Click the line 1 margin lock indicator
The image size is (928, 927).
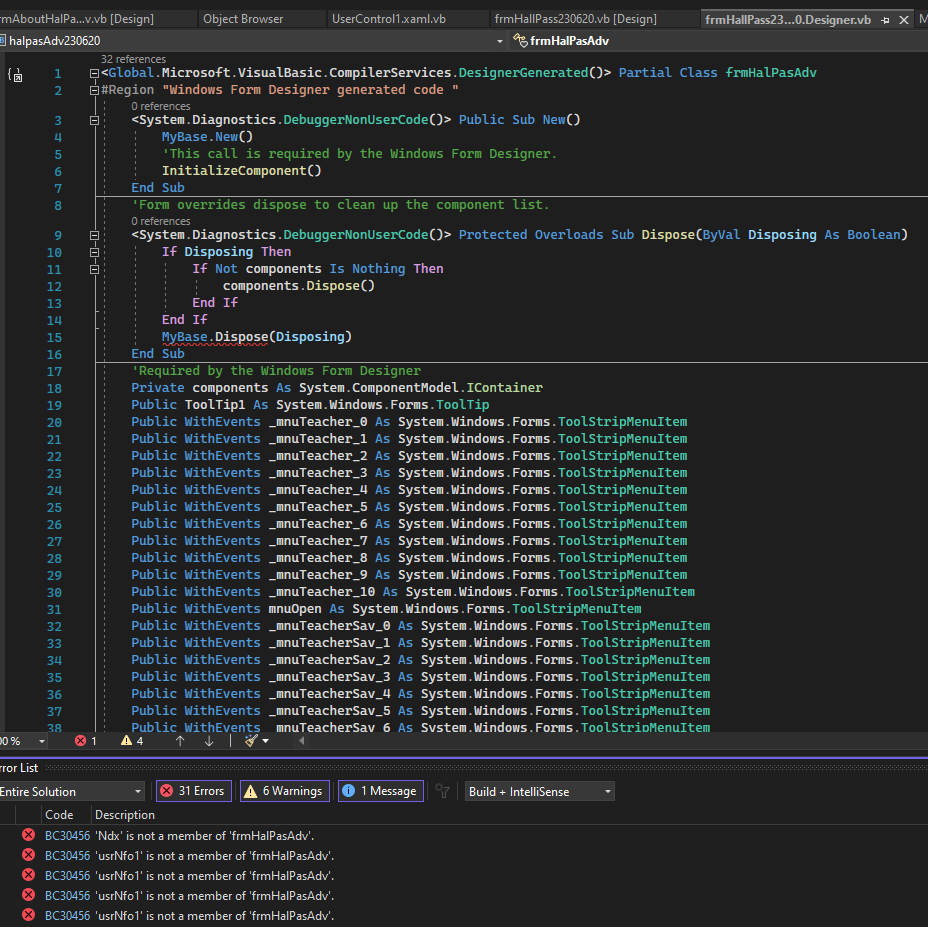point(15,75)
